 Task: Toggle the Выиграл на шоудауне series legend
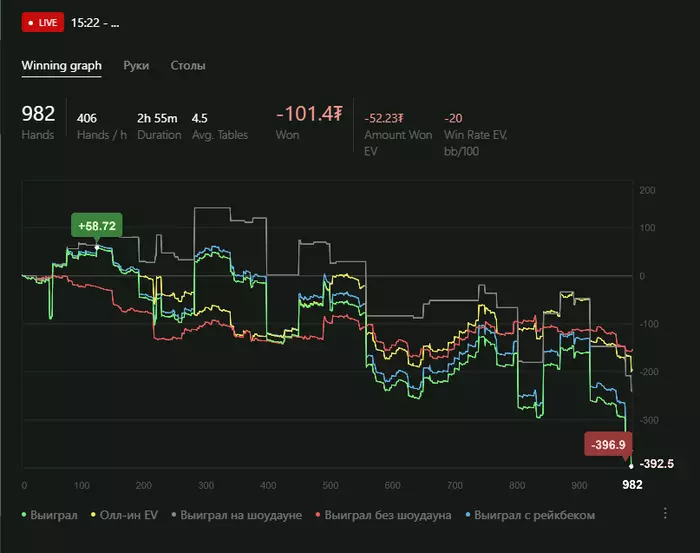click(237, 515)
